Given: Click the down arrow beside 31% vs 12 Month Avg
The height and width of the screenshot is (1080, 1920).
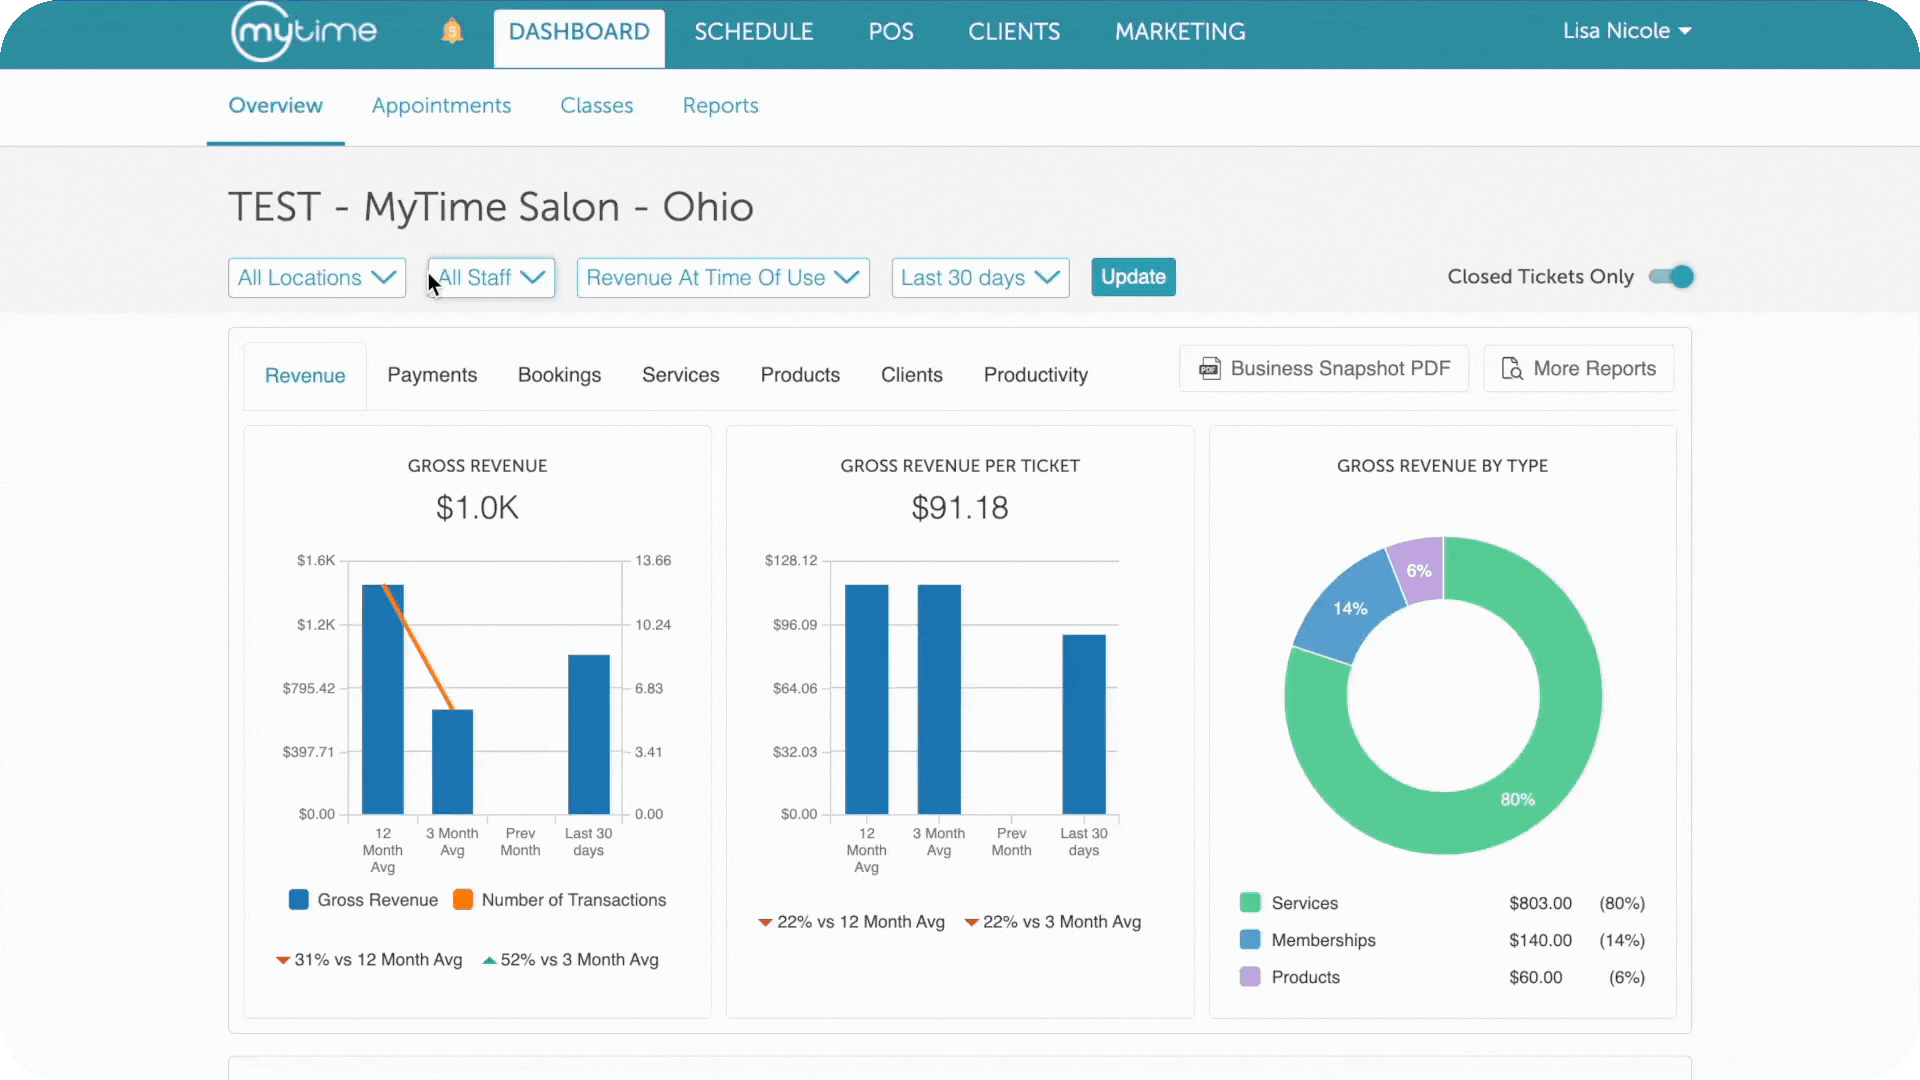Looking at the screenshot, I should point(283,960).
